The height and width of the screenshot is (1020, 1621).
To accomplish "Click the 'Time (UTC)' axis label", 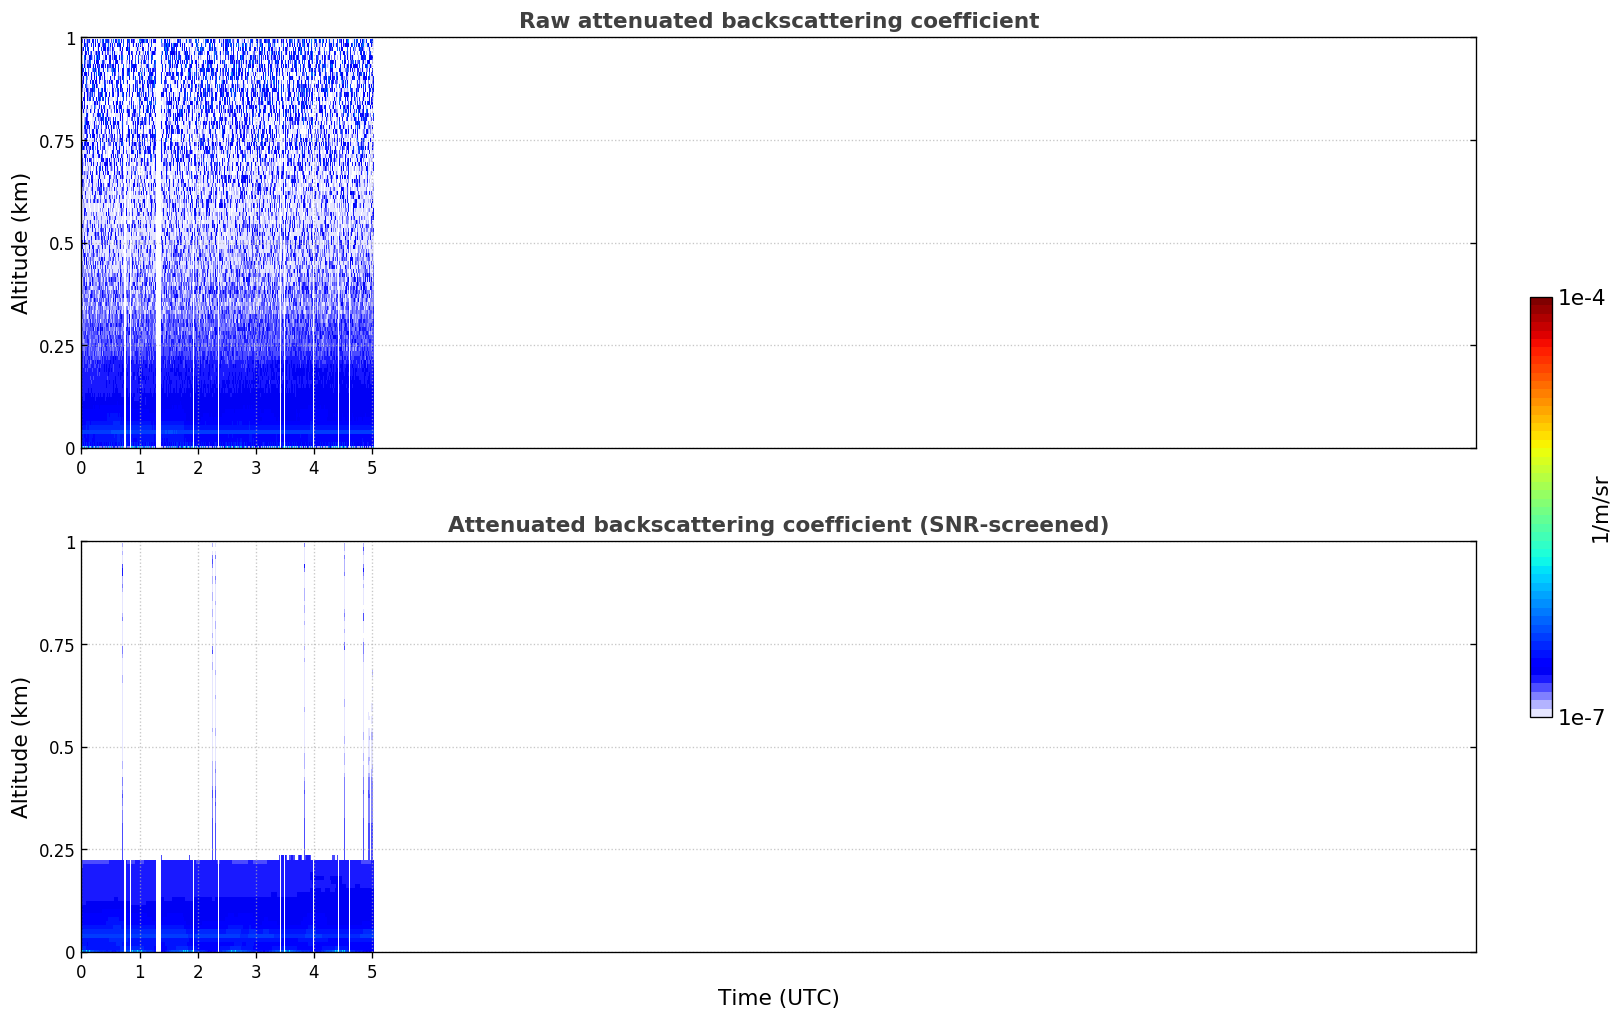I will (x=778, y=998).
